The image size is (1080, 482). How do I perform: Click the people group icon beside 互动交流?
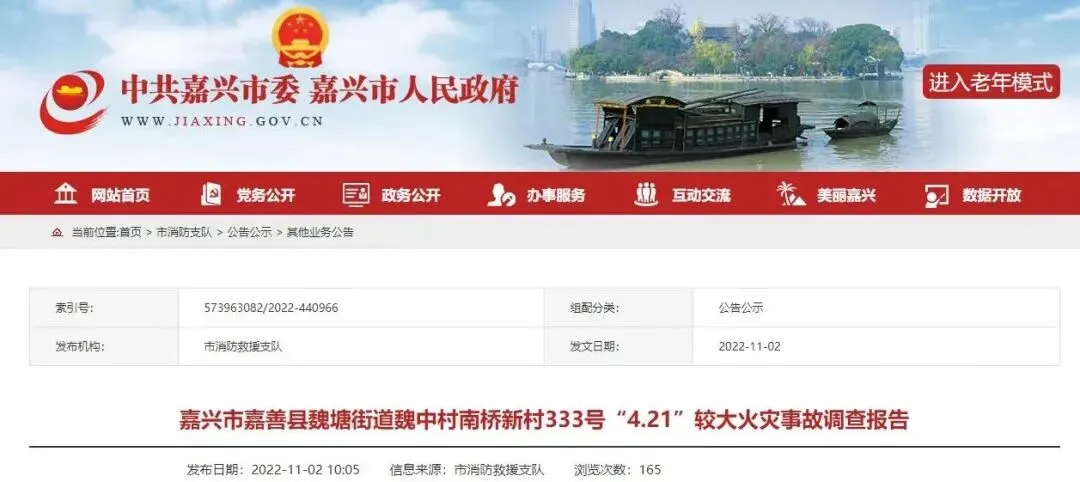646,195
